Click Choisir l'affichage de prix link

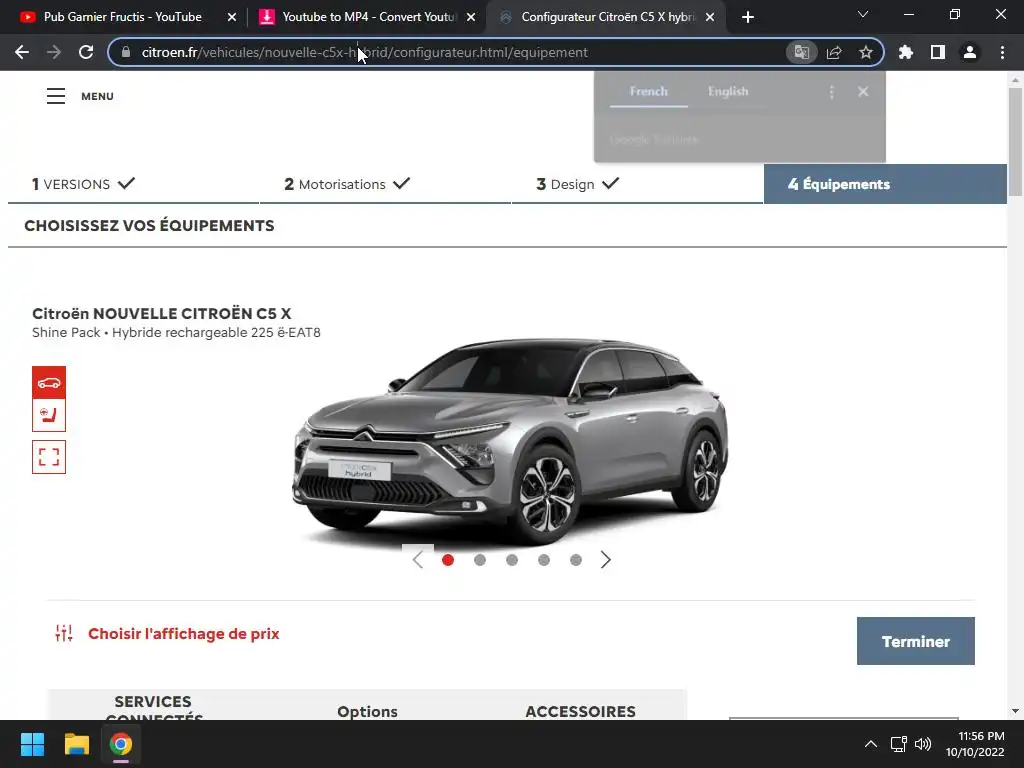coord(184,633)
